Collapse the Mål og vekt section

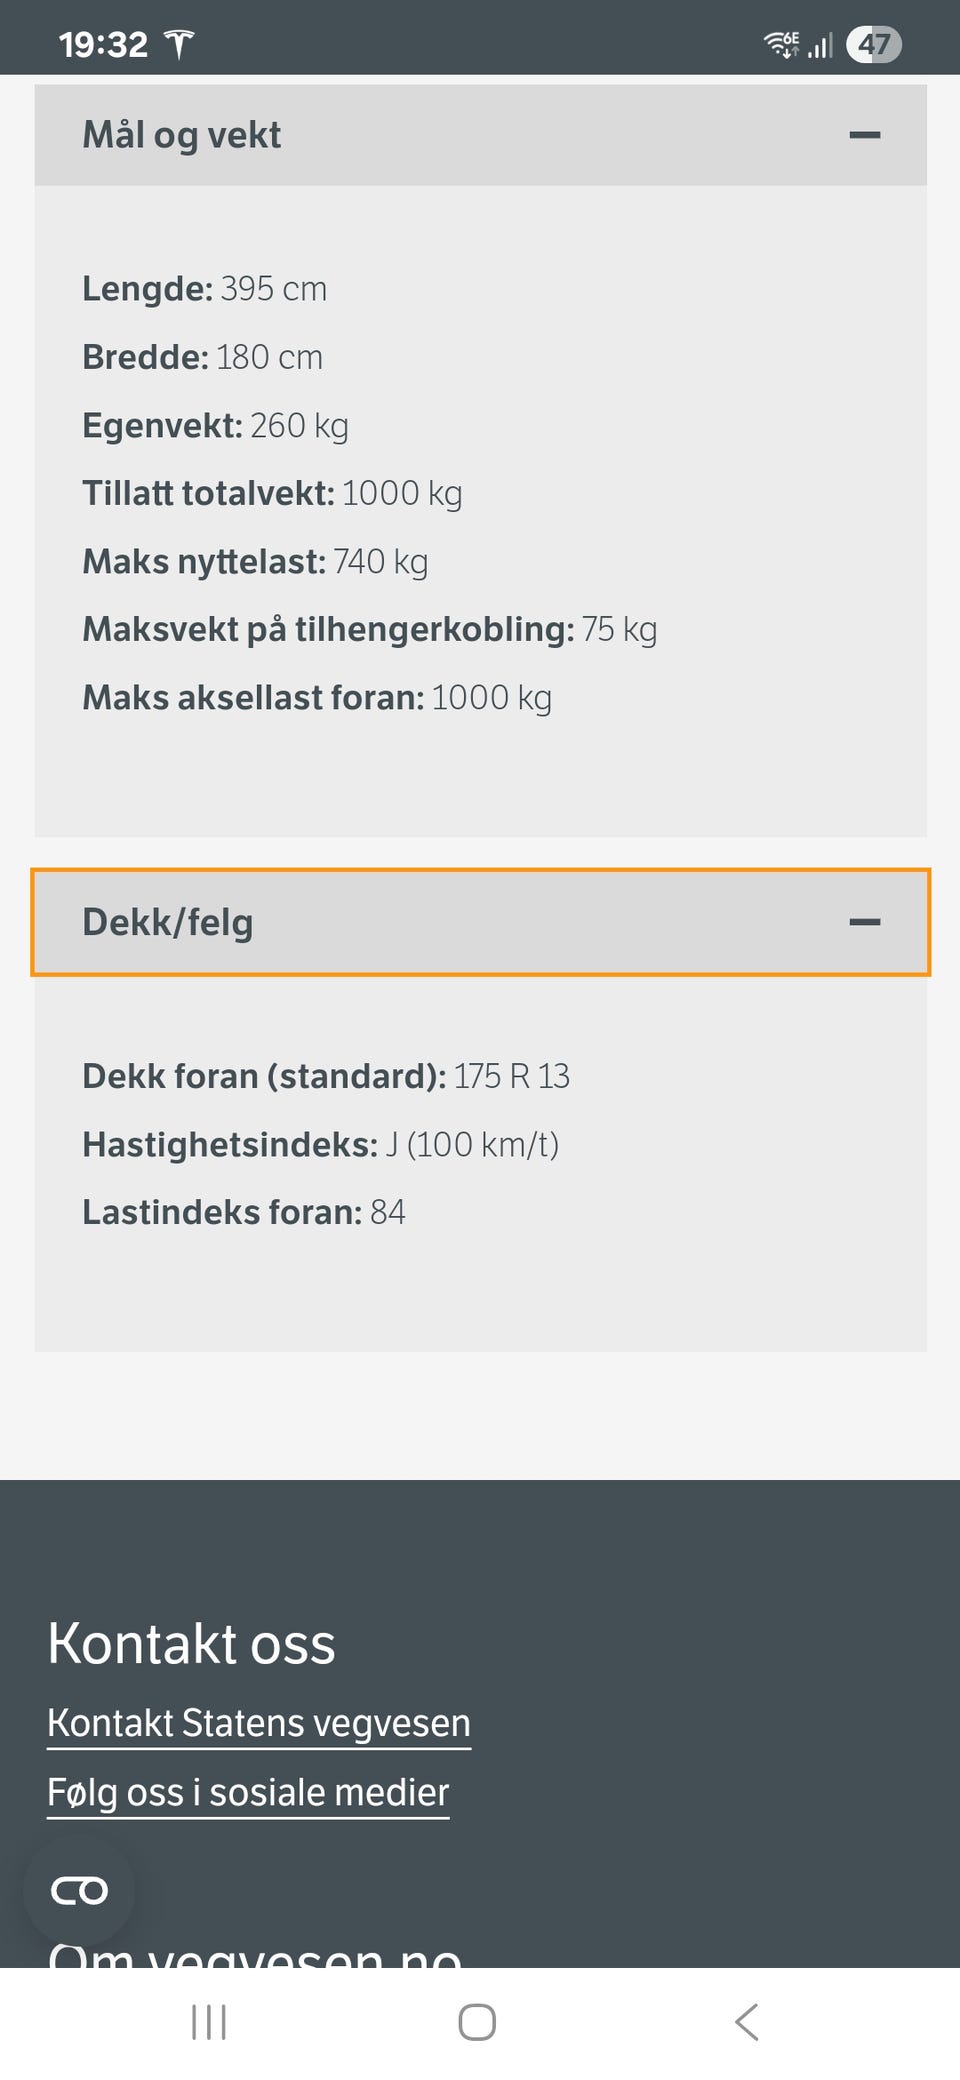tap(480, 135)
